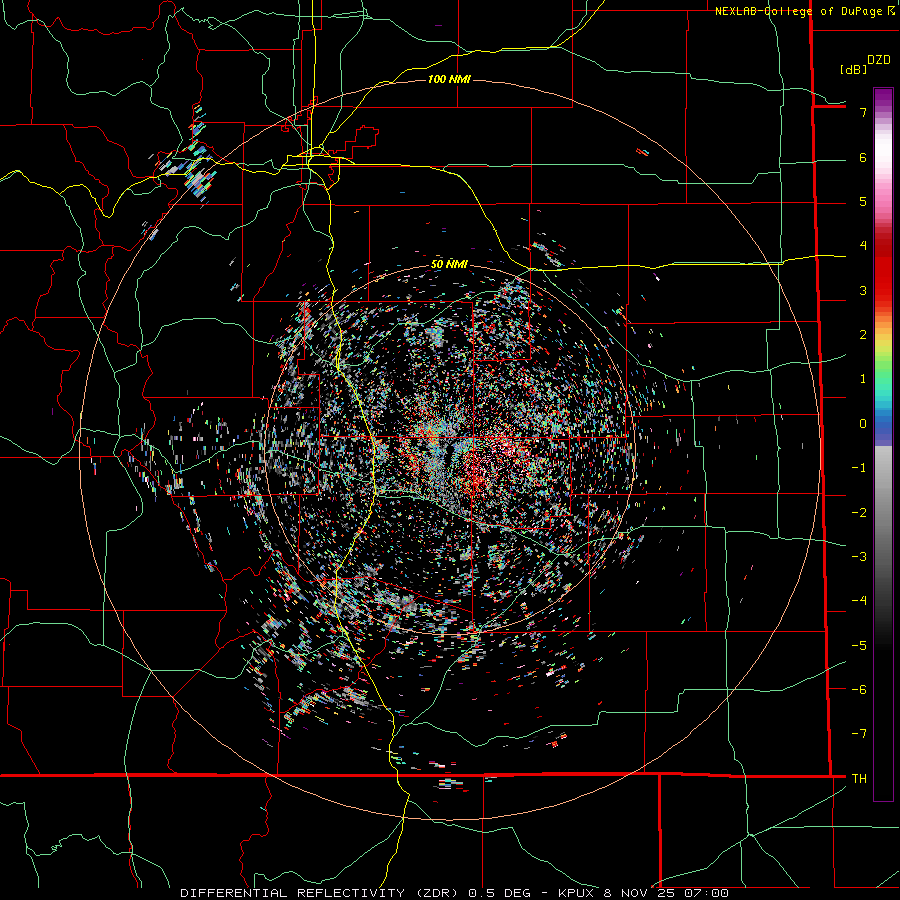This screenshot has height=900, width=900.
Task: Click the -5 dB scale label
Action: click(x=859, y=645)
